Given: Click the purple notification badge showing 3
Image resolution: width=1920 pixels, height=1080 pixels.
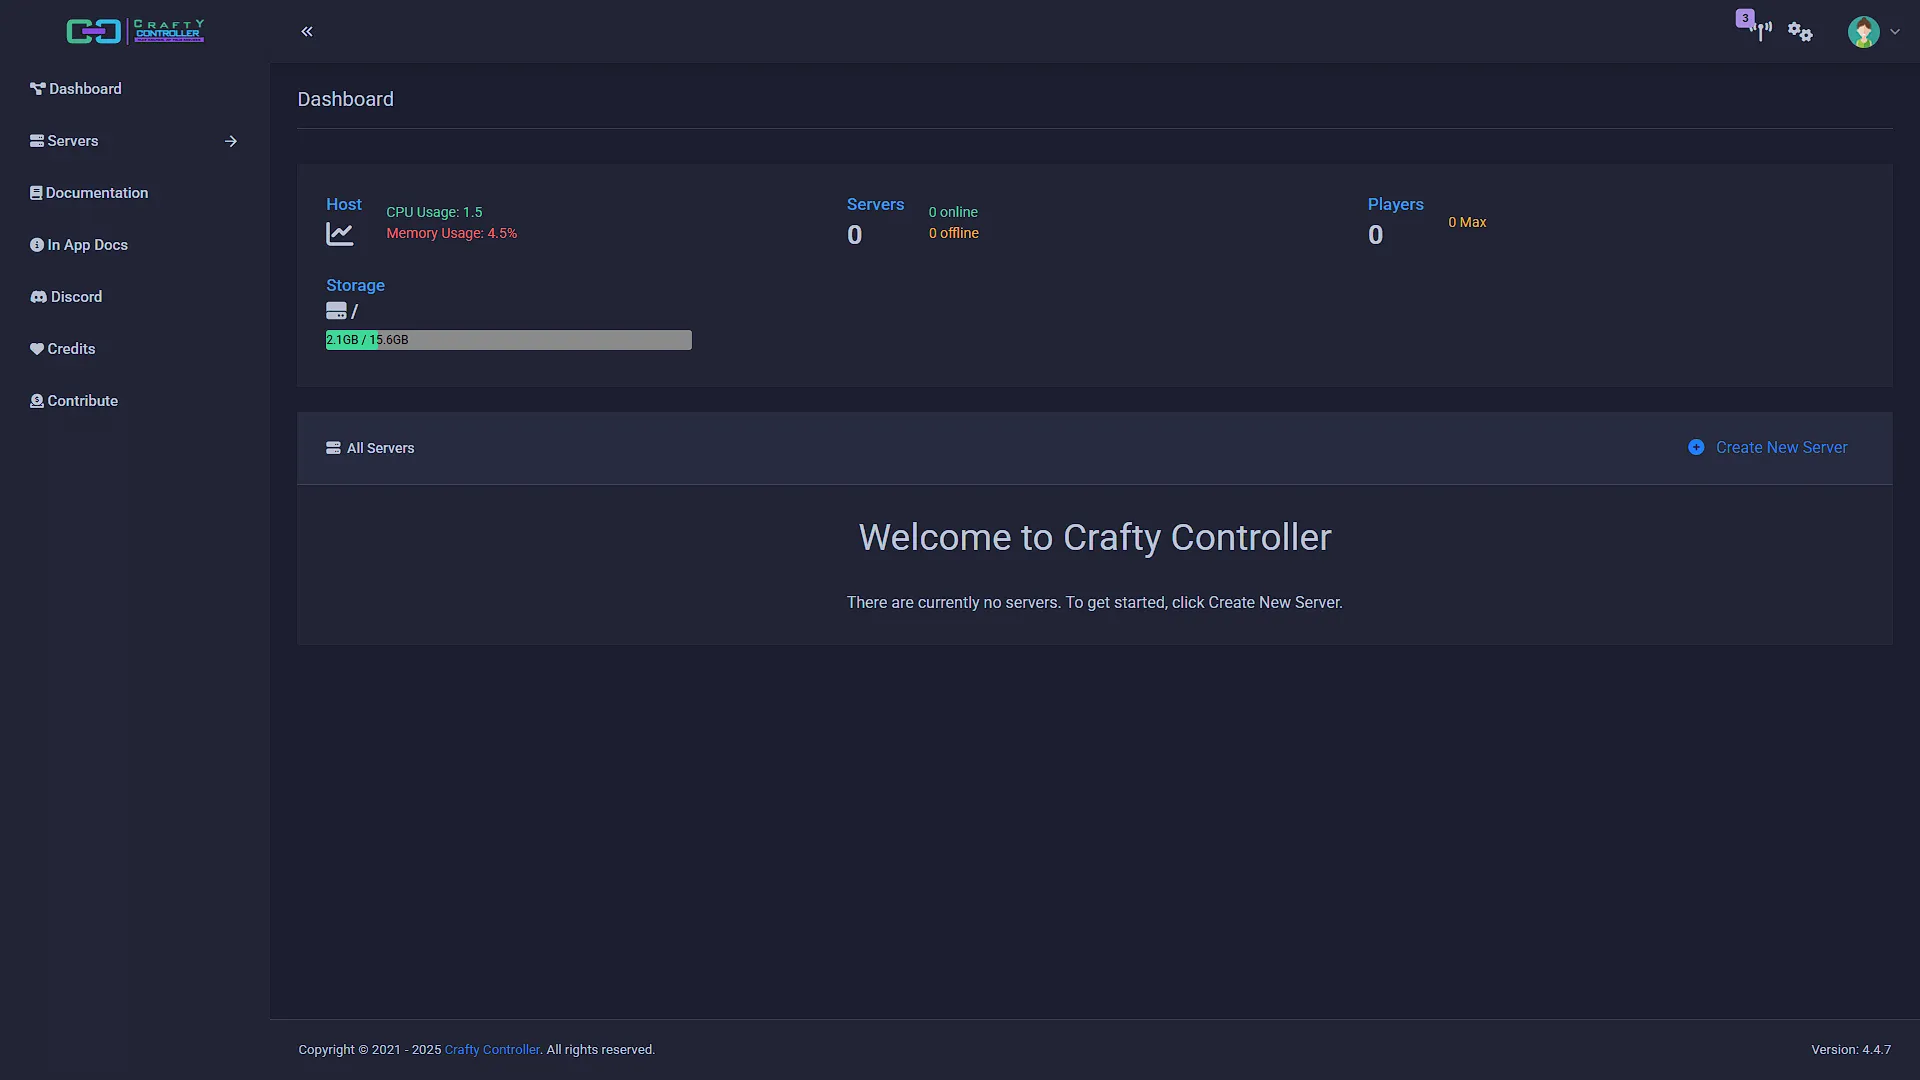Looking at the screenshot, I should tap(1745, 18).
